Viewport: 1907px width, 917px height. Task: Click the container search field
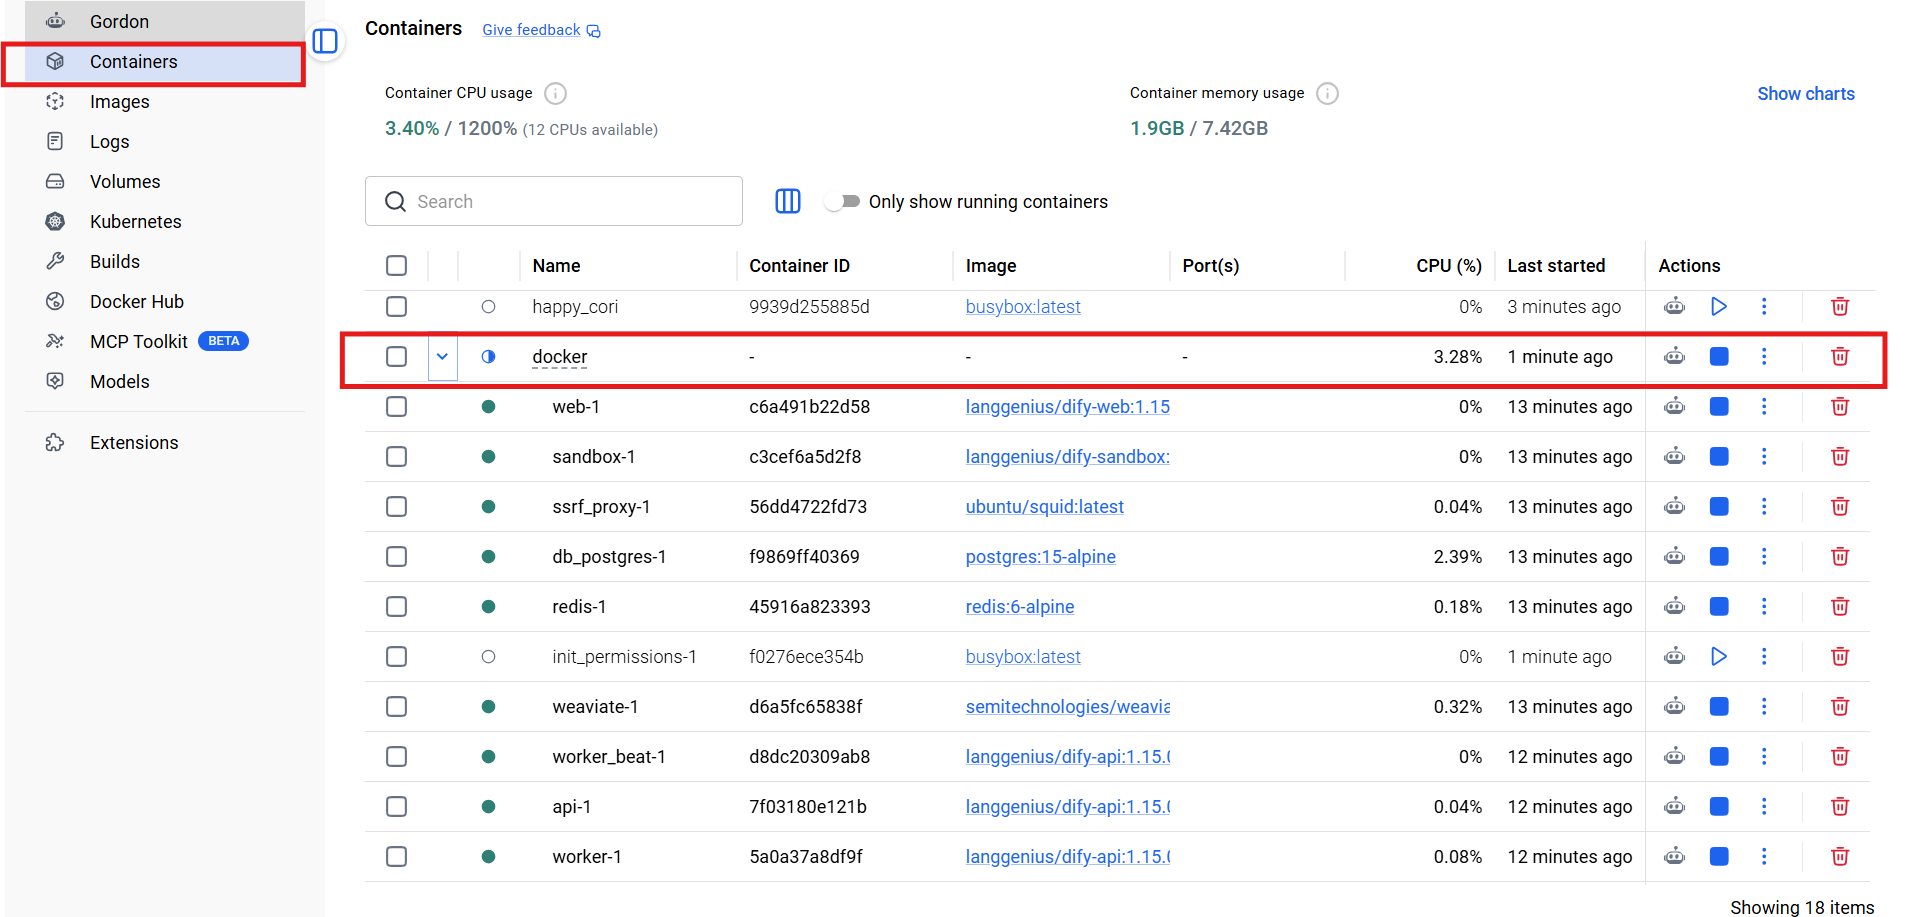(x=554, y=201)
